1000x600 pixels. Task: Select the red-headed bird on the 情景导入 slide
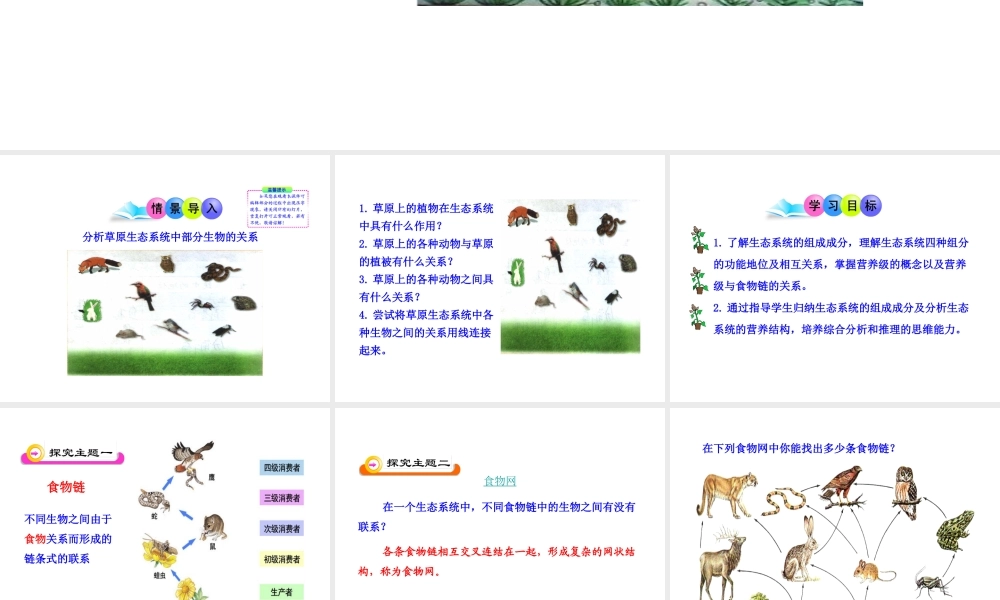(x=143, y=295)
